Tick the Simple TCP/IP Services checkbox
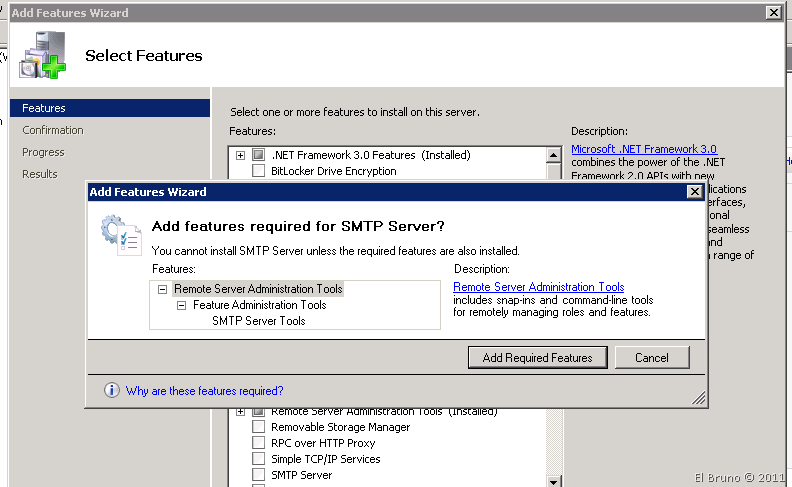Viewport: 792px width, 487px height. [258, 459]
